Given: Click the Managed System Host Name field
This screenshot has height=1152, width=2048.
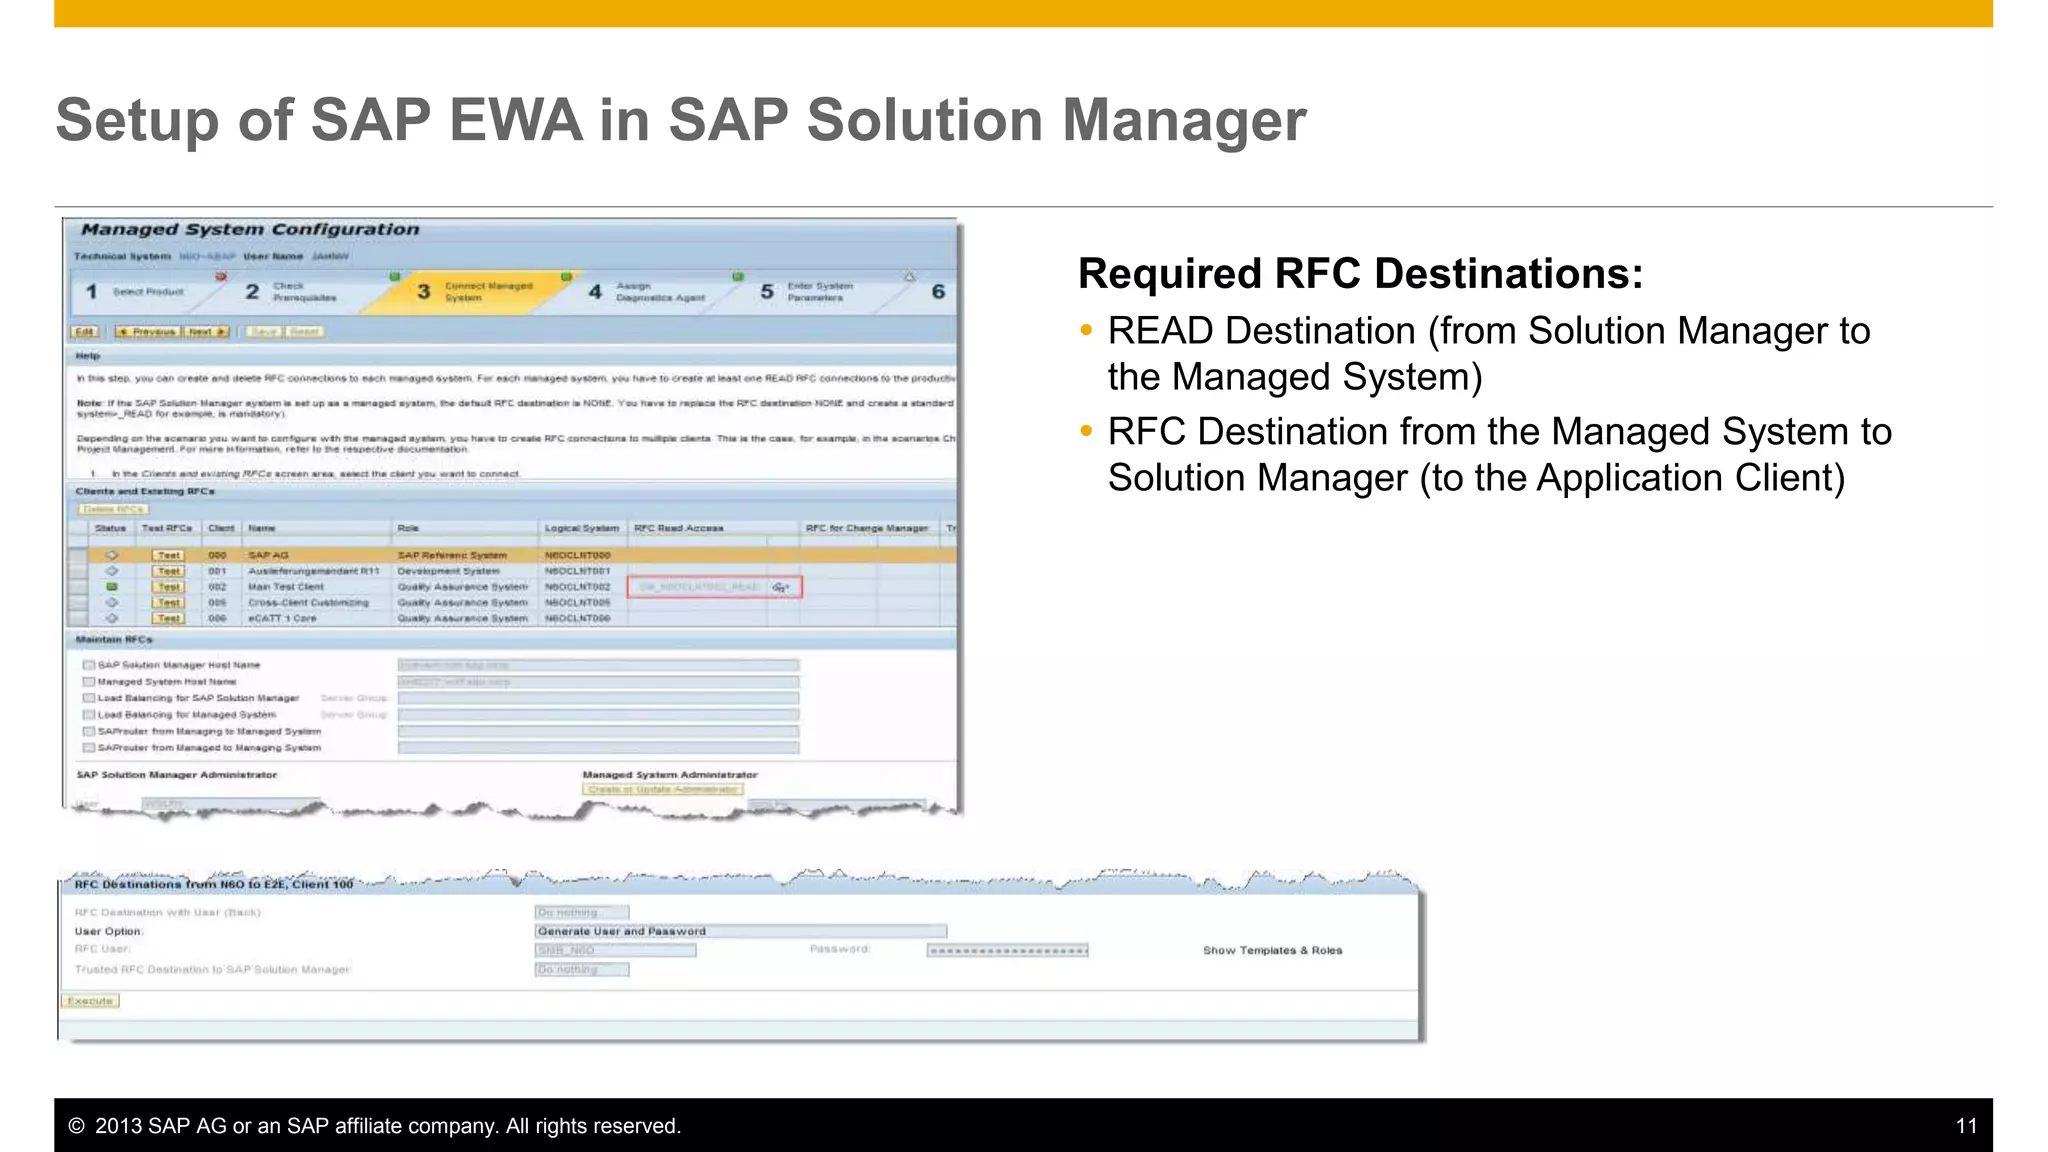Looking at the screenshot, I should click(598, 682).
